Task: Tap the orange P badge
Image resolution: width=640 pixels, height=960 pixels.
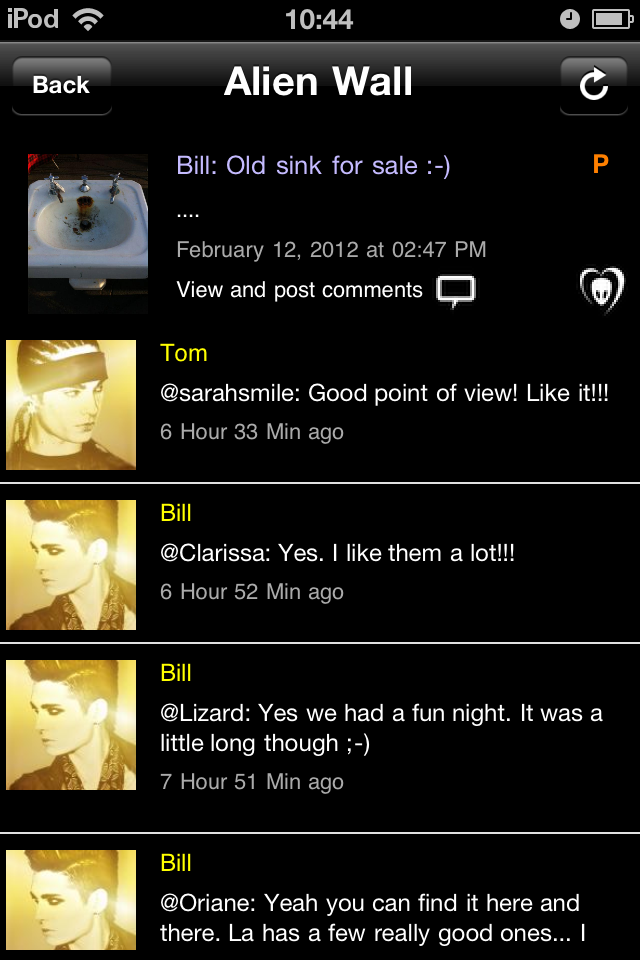Action: click(600, 164)
